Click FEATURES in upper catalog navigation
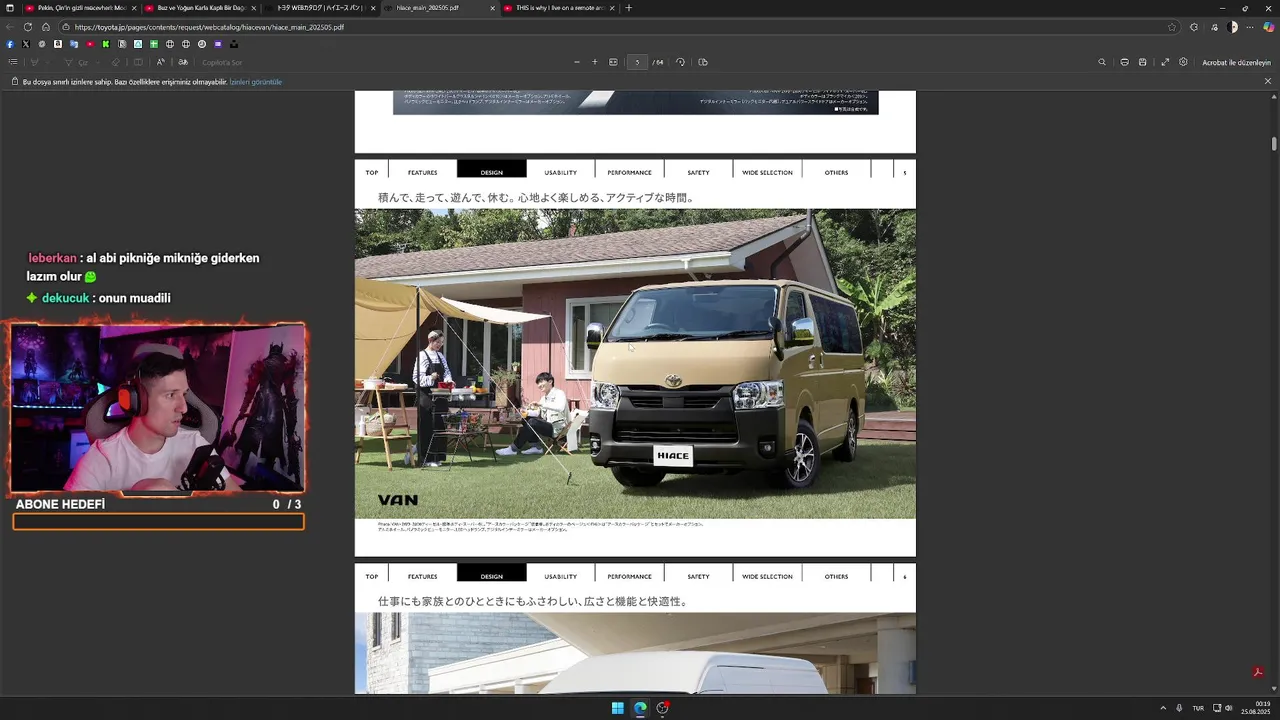 click(422, 172)
